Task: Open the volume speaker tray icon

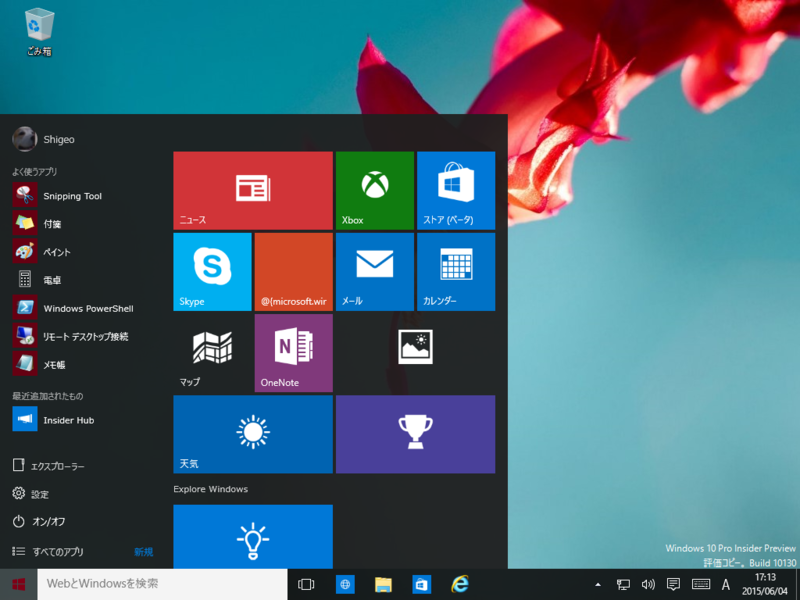Action: 648,585
